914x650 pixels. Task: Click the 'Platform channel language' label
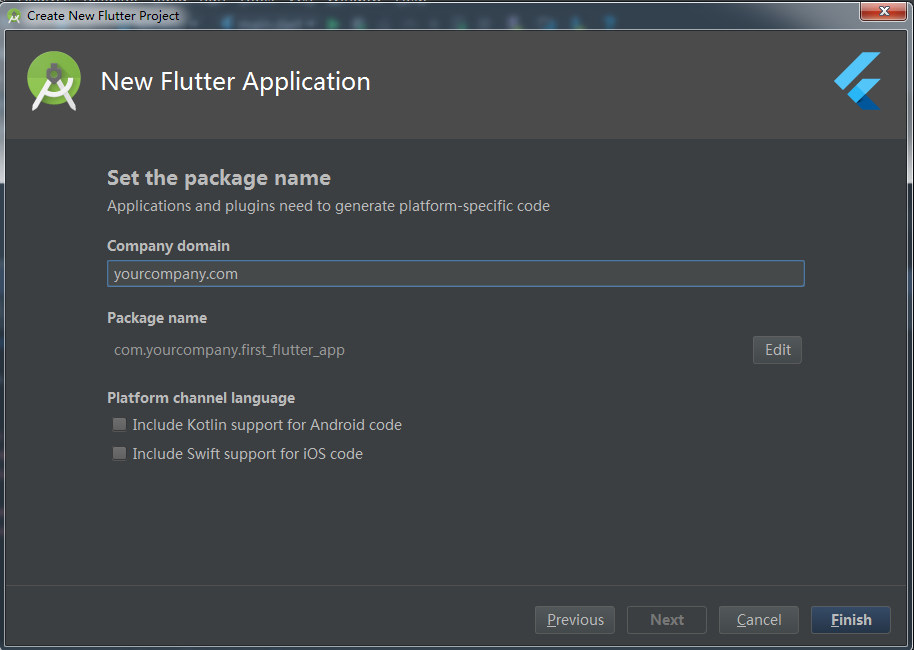[201, 398]
